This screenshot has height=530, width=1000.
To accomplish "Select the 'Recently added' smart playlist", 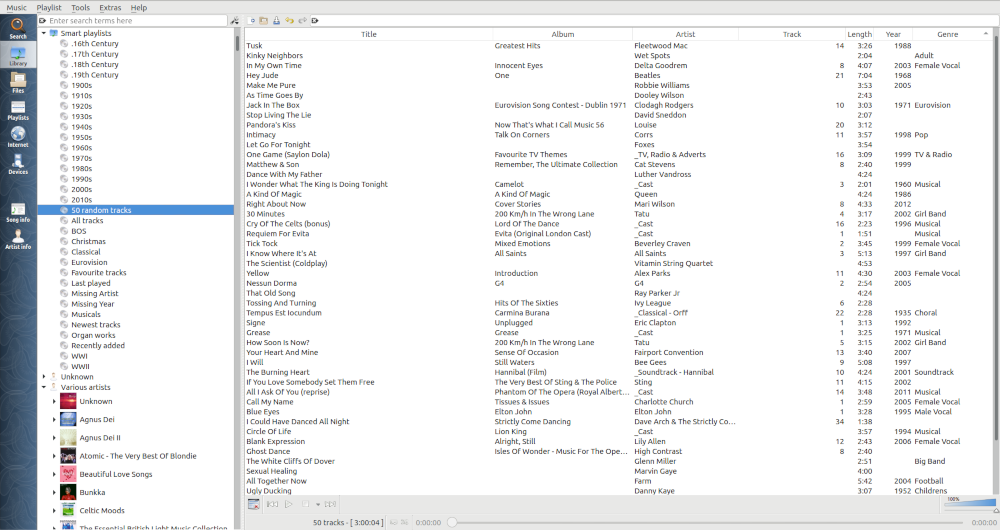I will (x=98, y=346).
